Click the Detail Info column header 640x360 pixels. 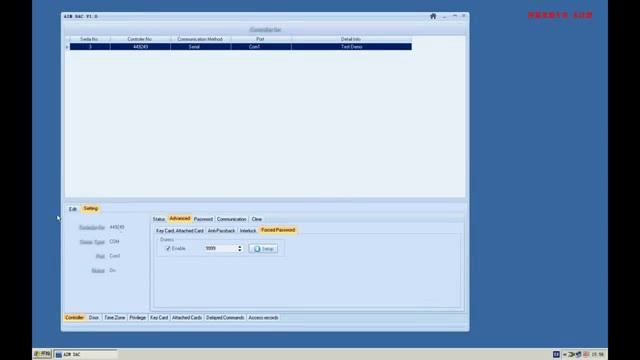coord(351,39)
